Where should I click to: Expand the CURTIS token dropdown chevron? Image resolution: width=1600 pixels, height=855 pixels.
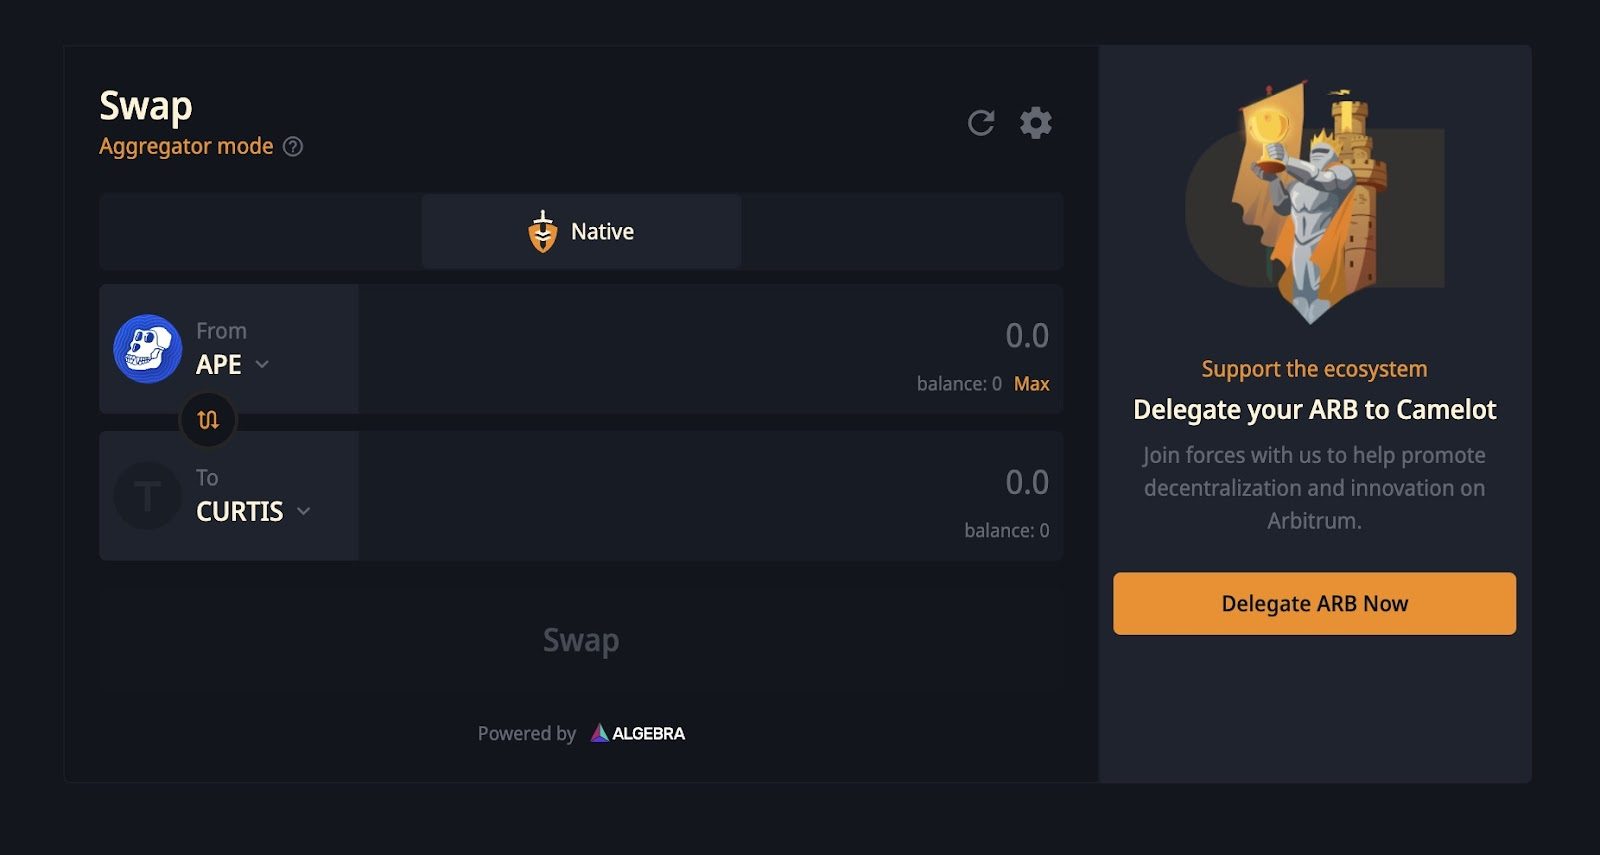tap(304, 512)
